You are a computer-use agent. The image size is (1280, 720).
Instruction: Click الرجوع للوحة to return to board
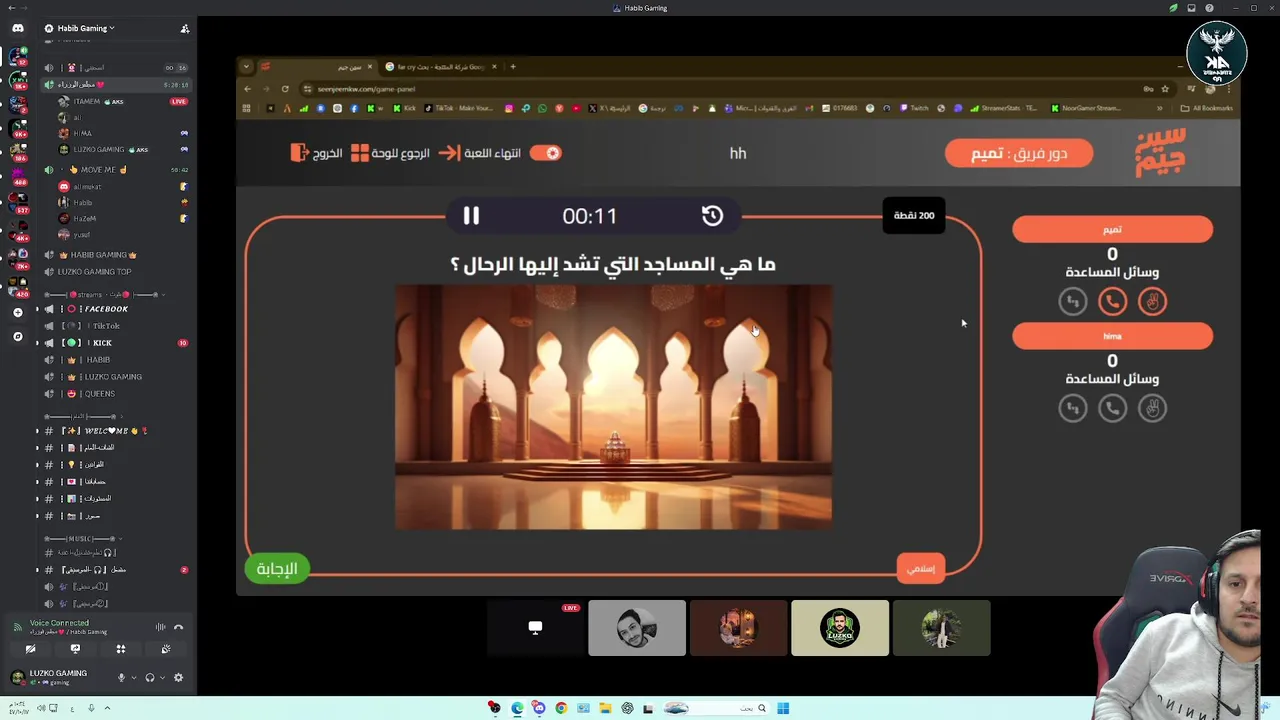tap(390, 153)
